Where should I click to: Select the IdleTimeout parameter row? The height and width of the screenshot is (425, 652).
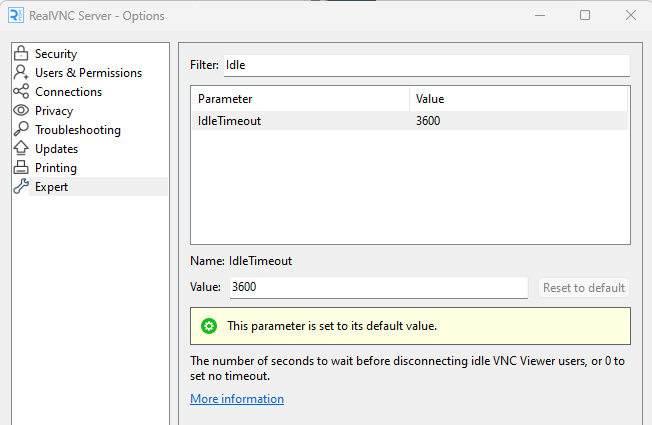(410, 121)
